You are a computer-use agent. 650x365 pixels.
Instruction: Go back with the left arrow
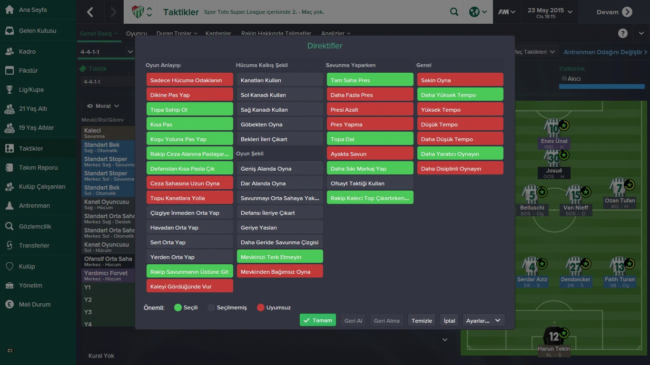(90, 12)
